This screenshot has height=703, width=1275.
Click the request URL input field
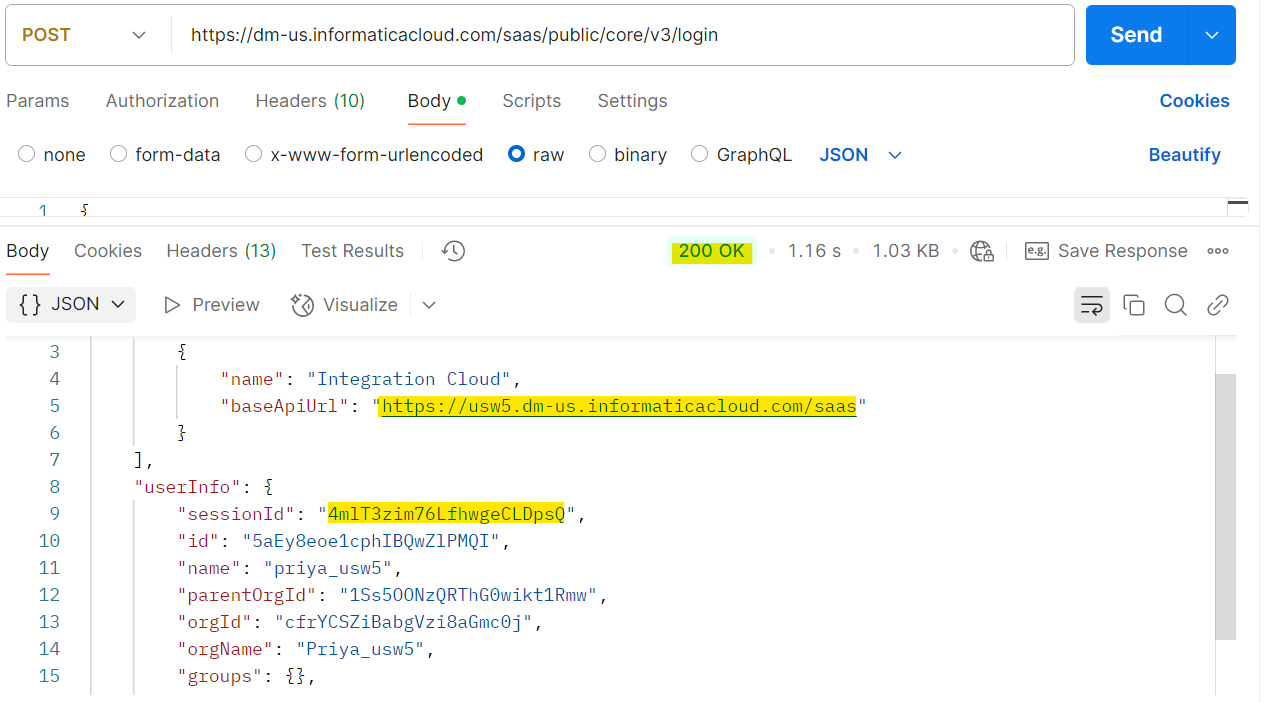[624, 35]
